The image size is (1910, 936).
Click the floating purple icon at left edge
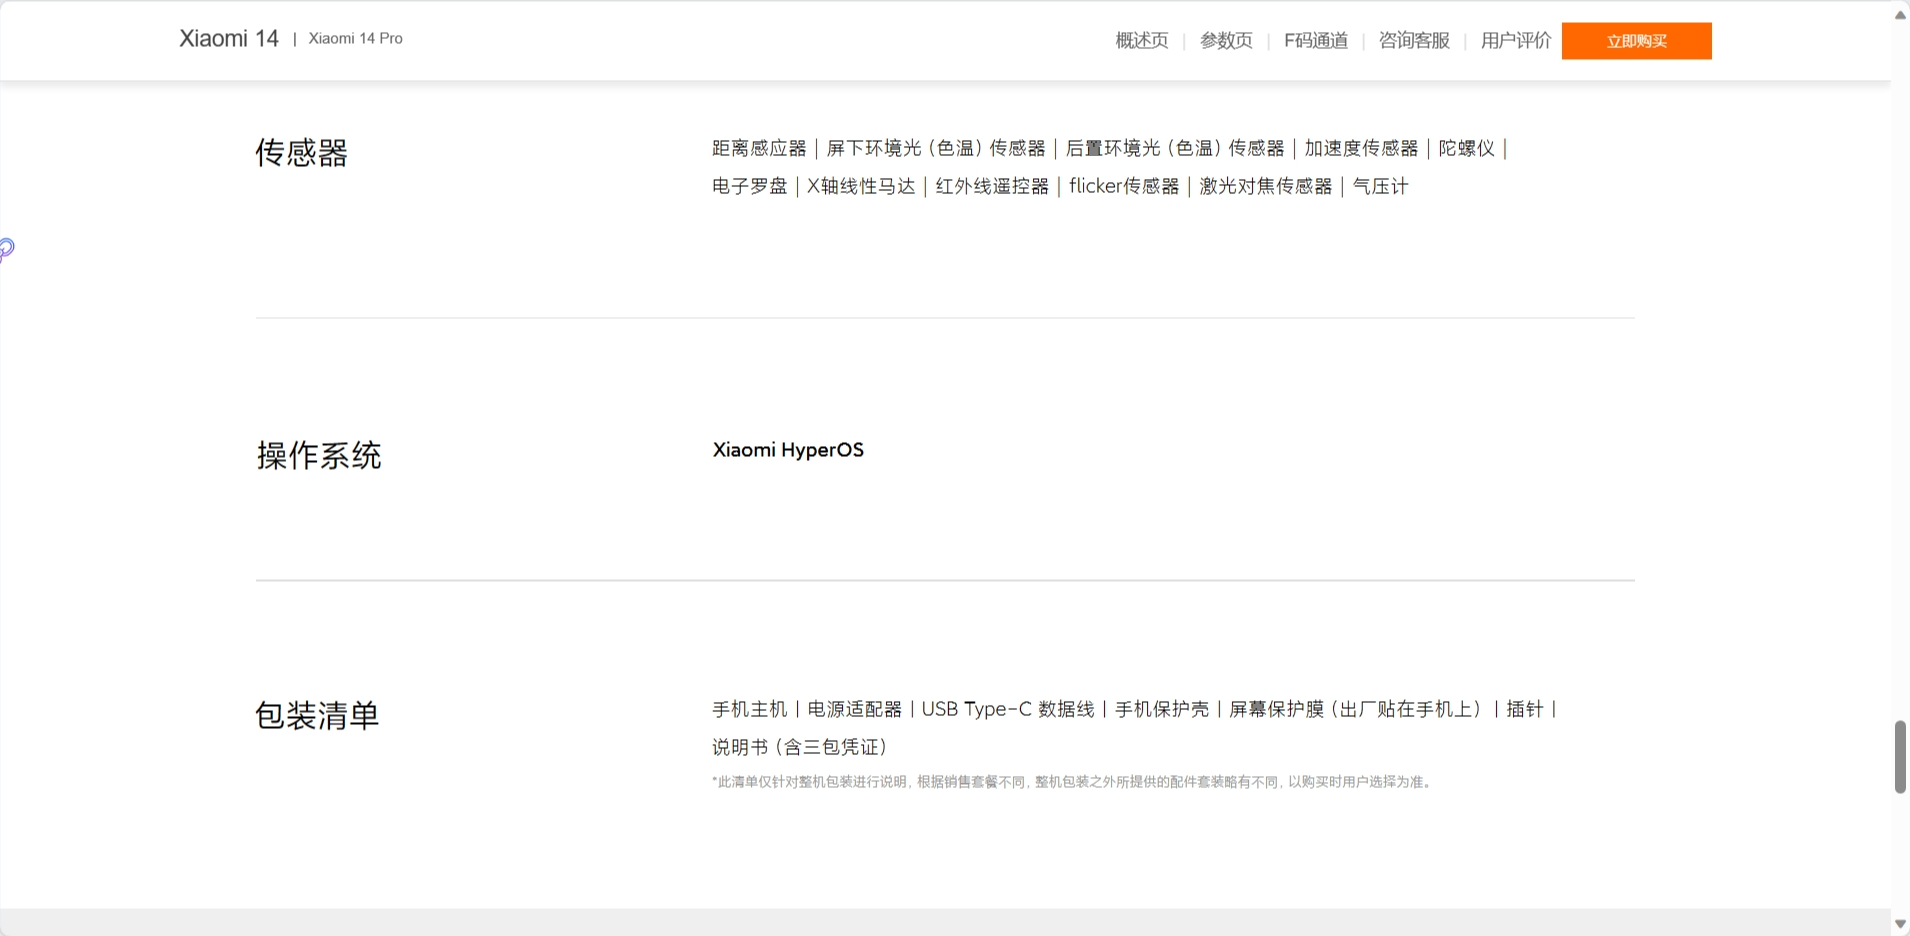[x=6, y=249]
